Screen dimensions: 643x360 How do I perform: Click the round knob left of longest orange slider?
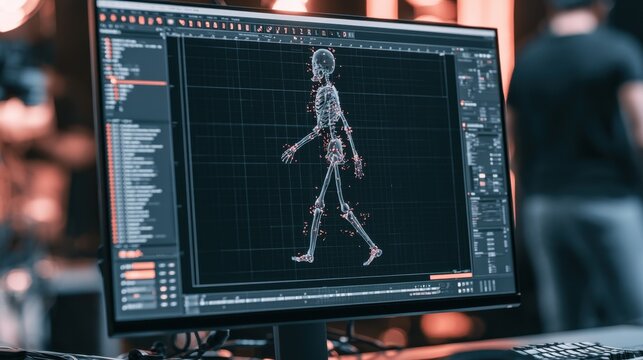coord(122,275)
